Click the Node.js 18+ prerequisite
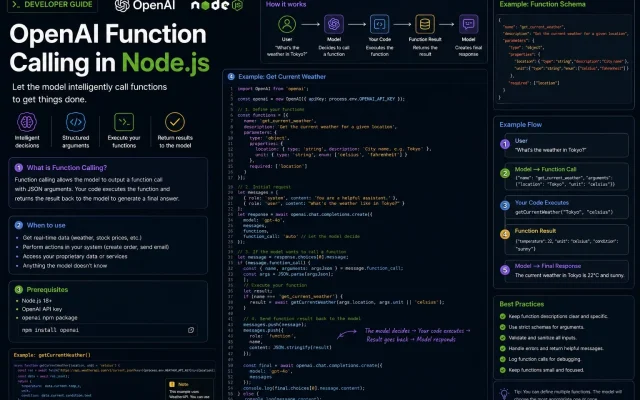 tap(37, 301)
